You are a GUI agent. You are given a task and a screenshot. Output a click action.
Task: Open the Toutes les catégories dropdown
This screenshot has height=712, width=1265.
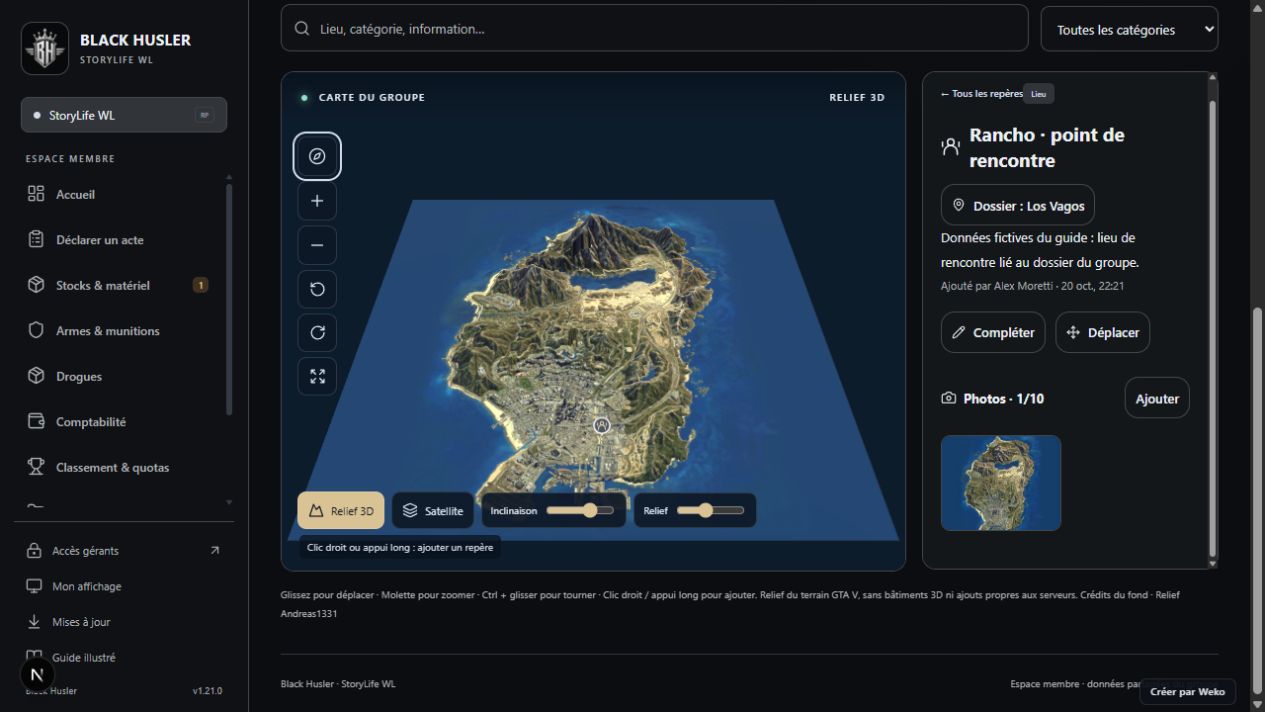tap(1130, 29)
